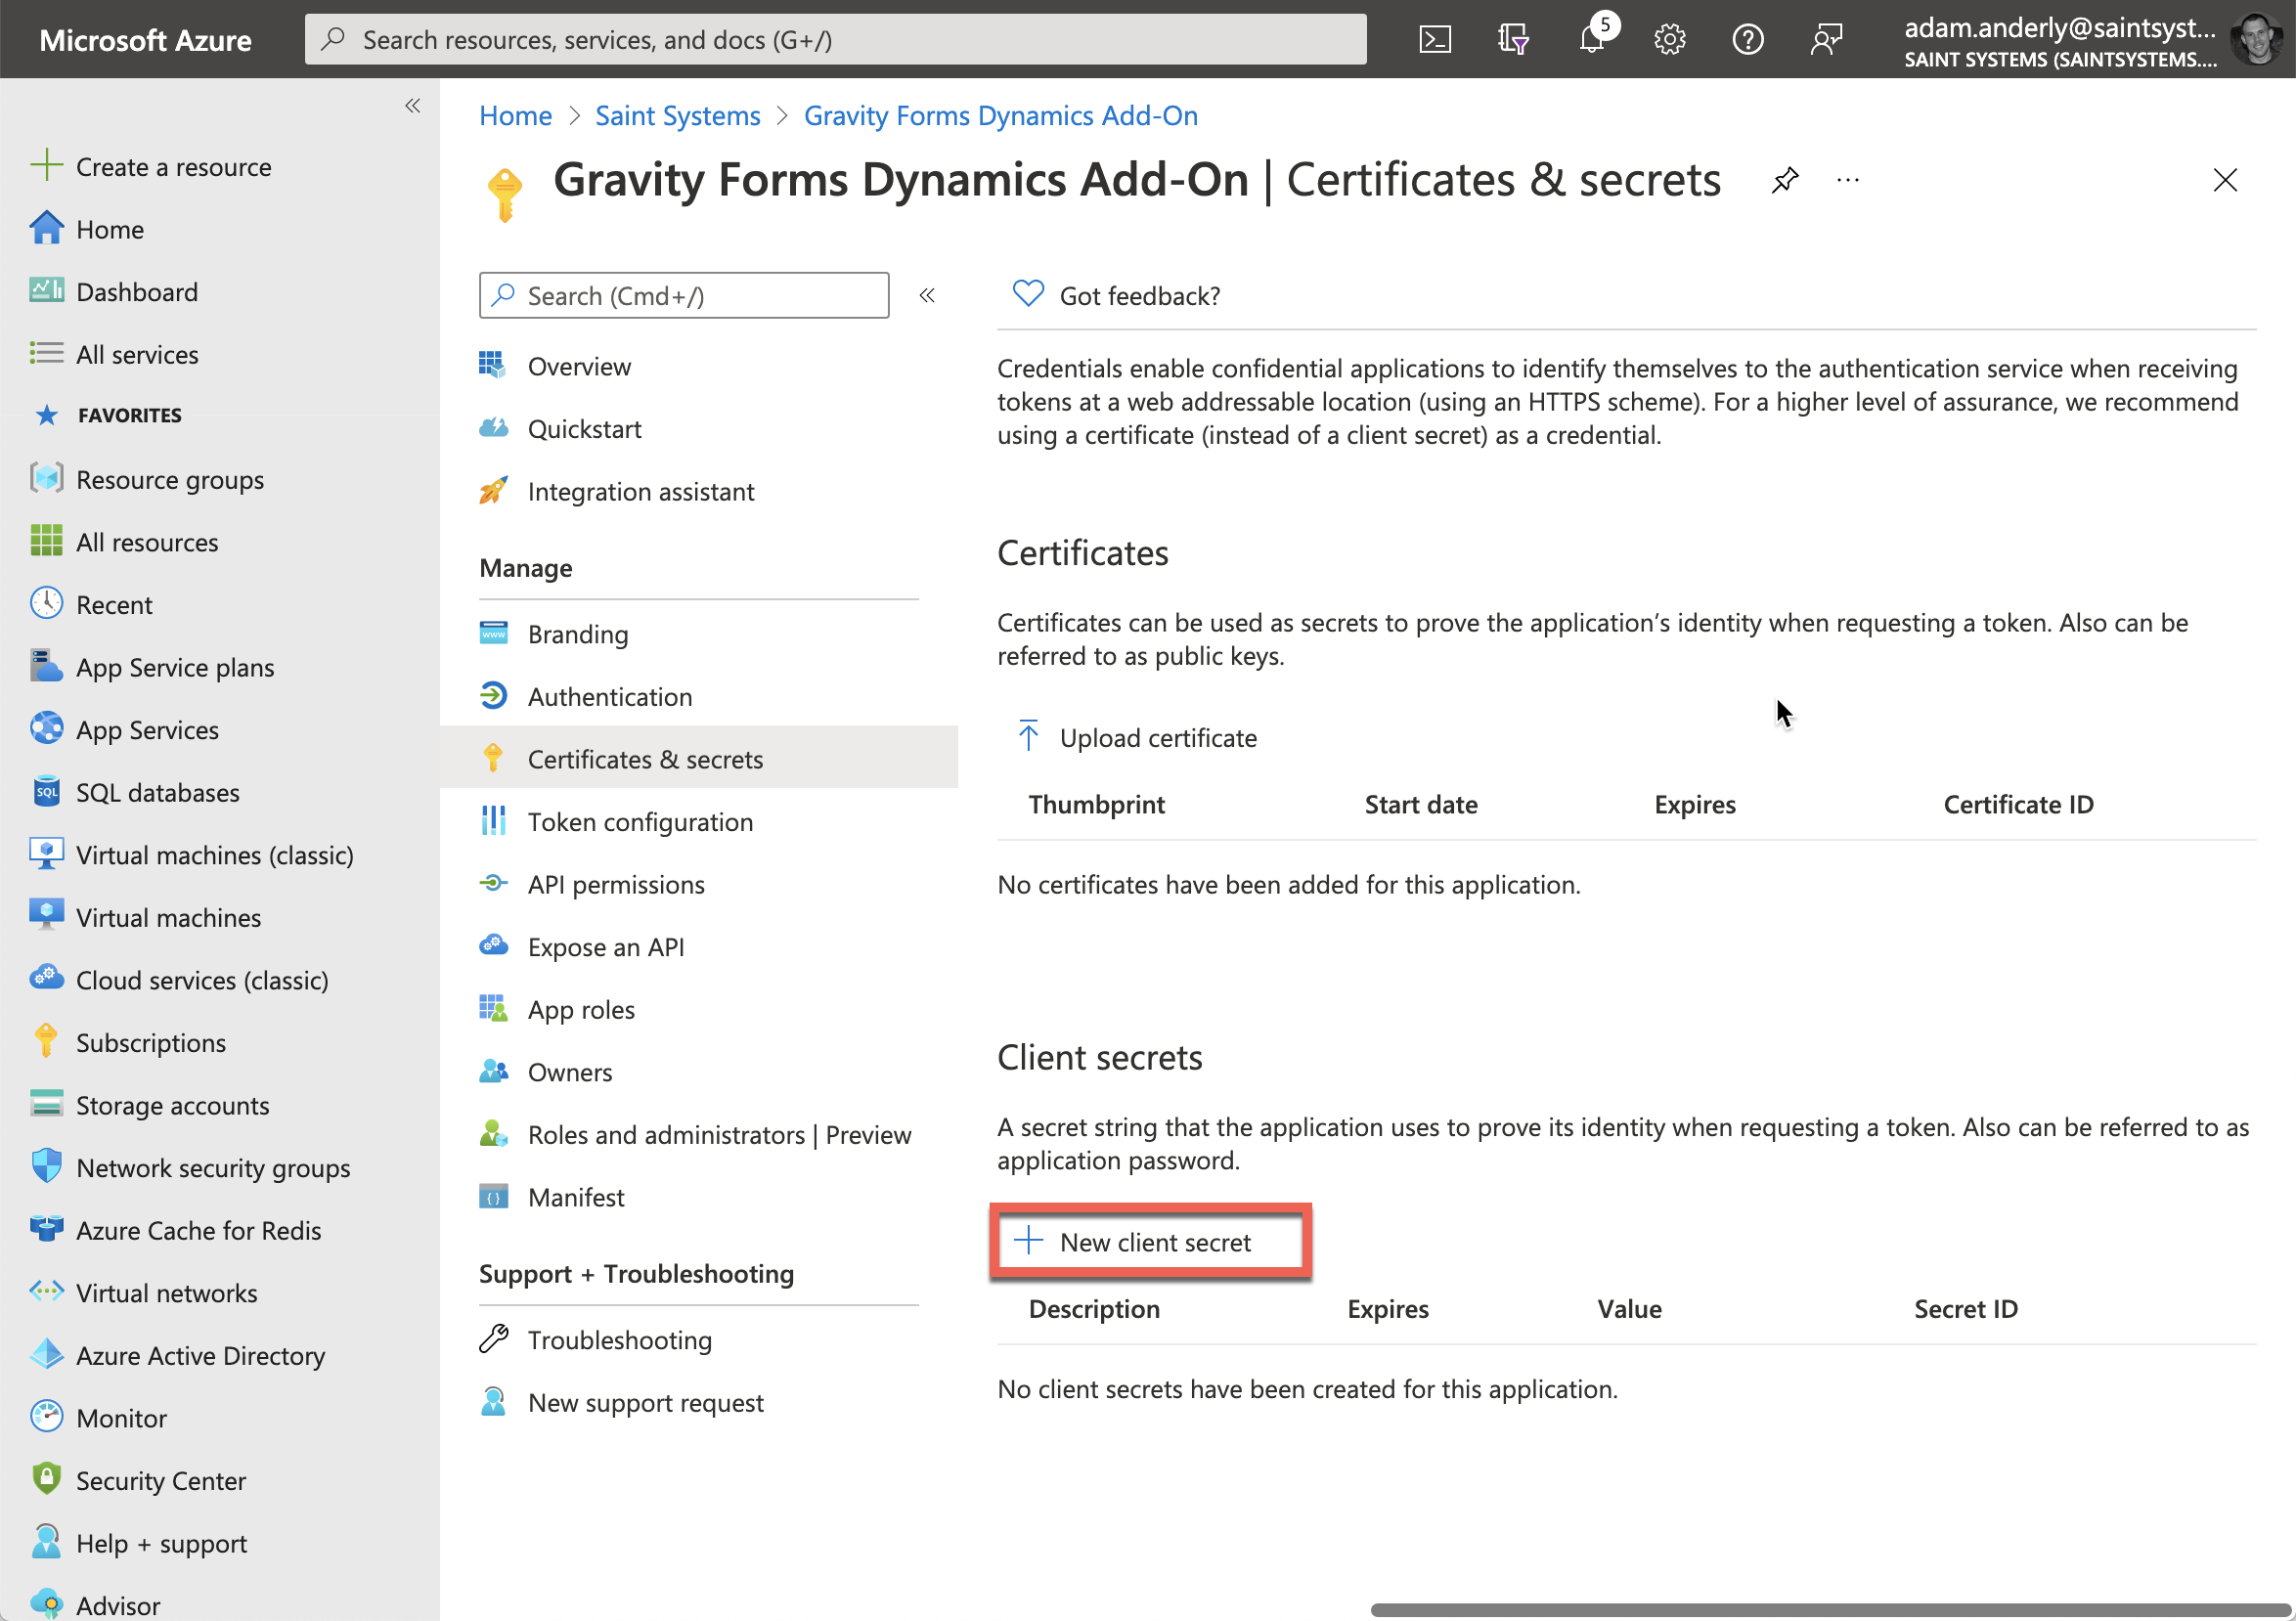Open the help question mark
2296x1621 pixels.
tap(1748, 40)
